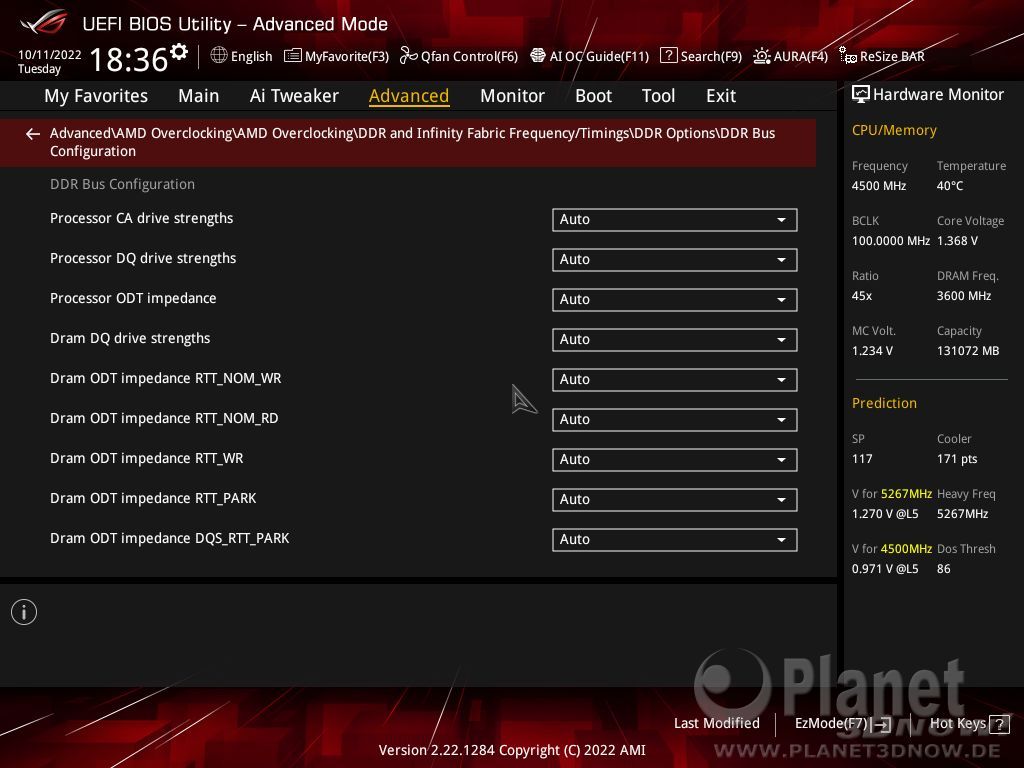
Task: Open Qfan Control(F6) fan icon
Action: pos(408,56)
